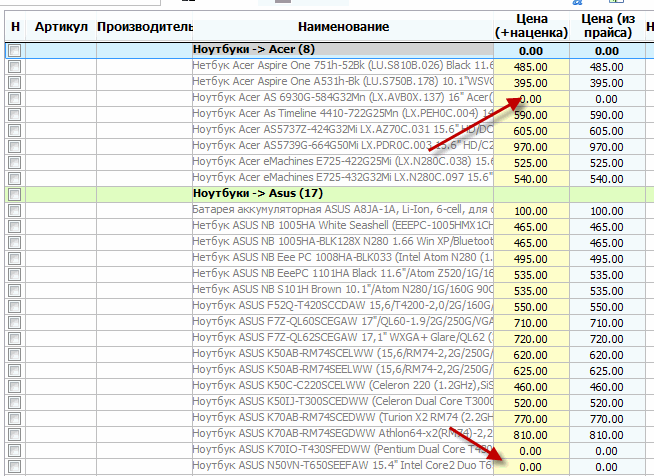Viewport: 654px width, 476px height.
Task: Select the group title Ноутбуки -> Asus (17)
Action: coord(258,193)
